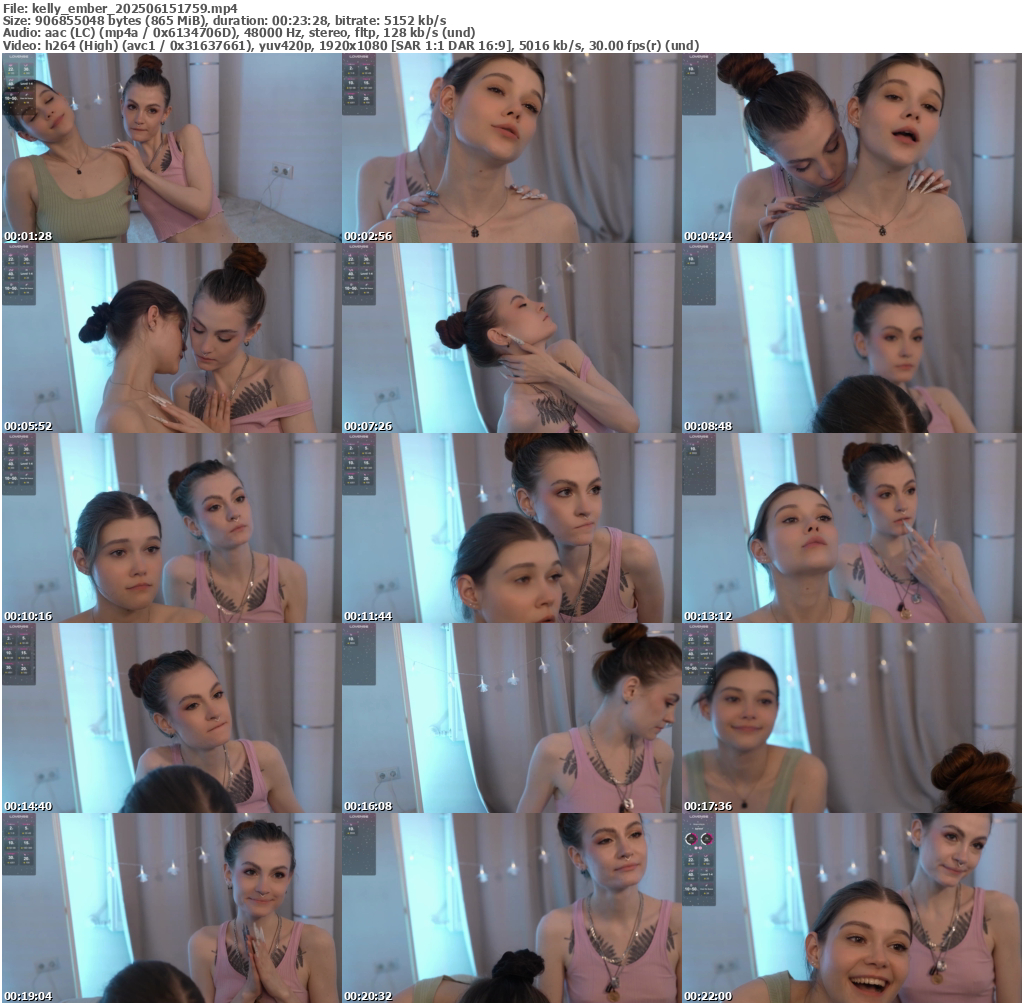Click the Audio line with aac details

pyautogui.click(x=239, y=33)
